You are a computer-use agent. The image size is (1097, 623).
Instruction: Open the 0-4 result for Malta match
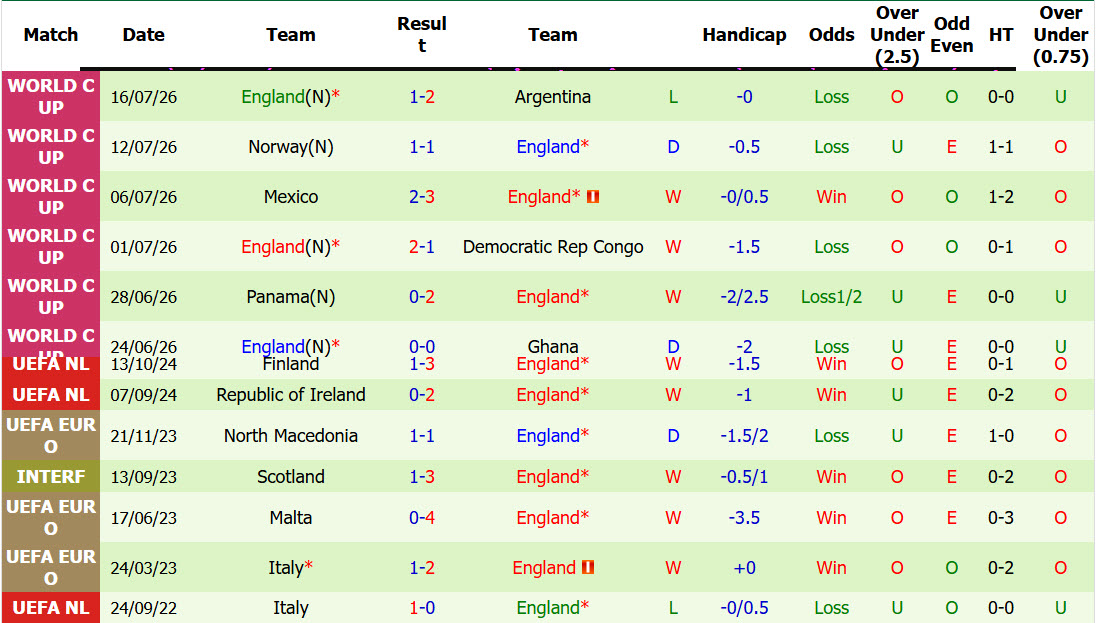422,518
